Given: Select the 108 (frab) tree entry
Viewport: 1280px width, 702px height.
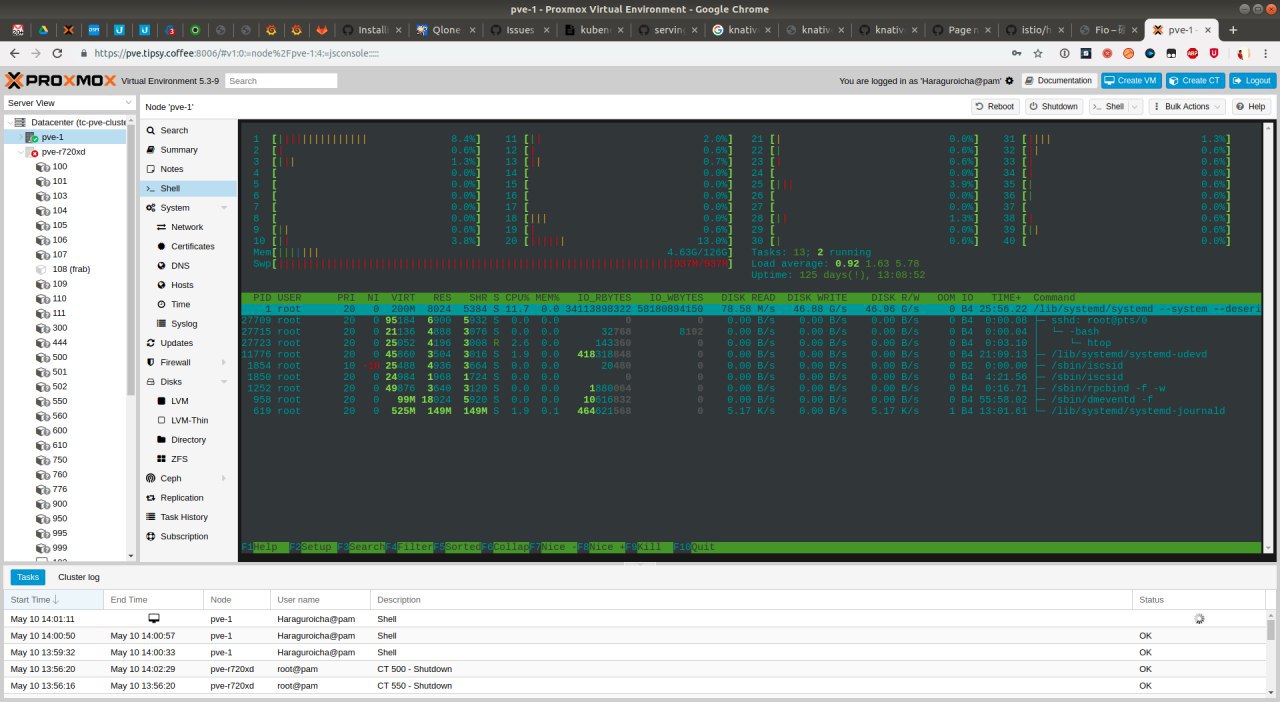Looking at the screenshot, I should tap(71, 269).
